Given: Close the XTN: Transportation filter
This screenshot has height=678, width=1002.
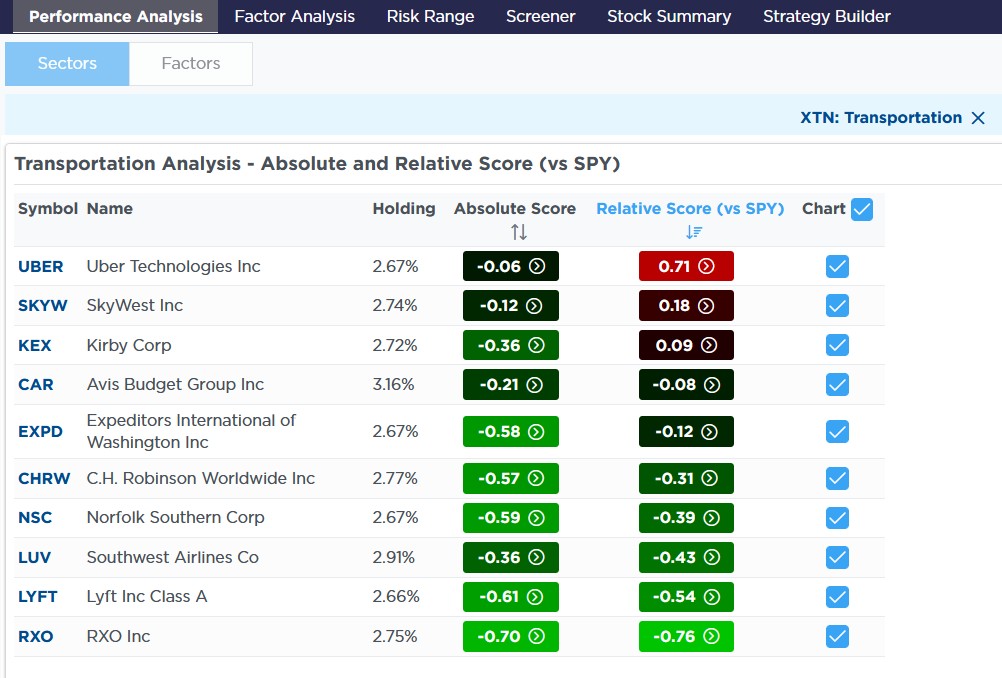Looking at the screenshot, I should point(978,118).
